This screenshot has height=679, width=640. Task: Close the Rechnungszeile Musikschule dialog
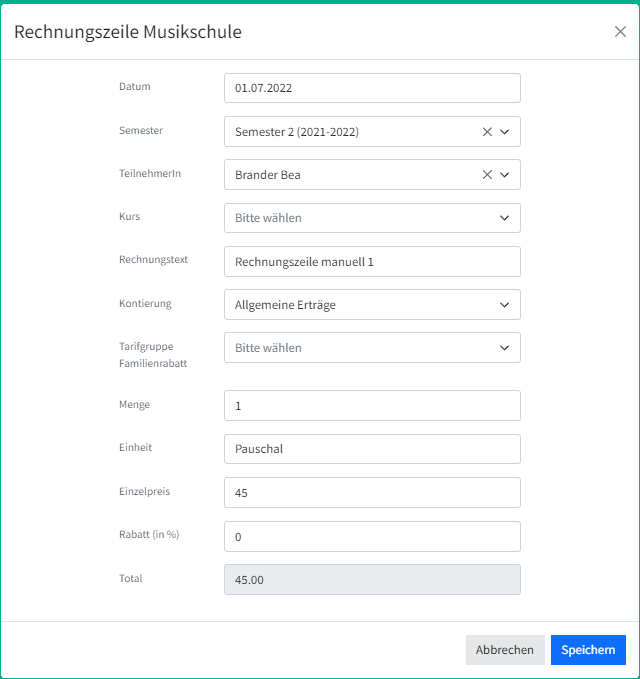(x=620, y=32)
